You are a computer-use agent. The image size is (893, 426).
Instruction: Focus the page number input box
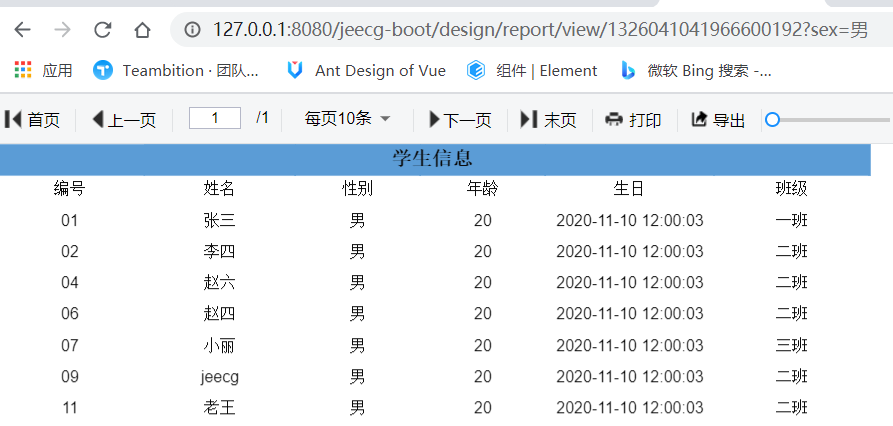215,118
